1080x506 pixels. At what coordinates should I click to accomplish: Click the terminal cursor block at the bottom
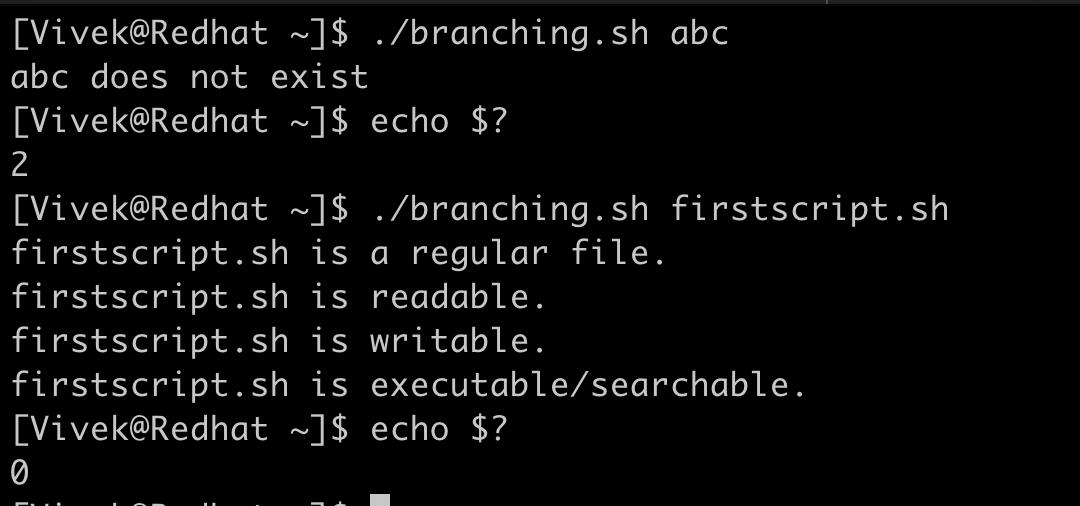(379, 500)
